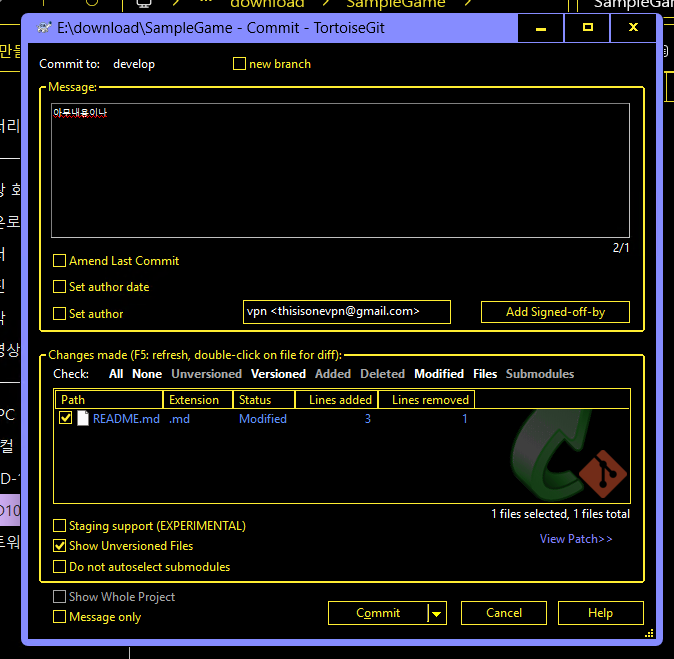Close the TortoiseGit Commit dialog

pyautogui.click(x=633, y=28)
